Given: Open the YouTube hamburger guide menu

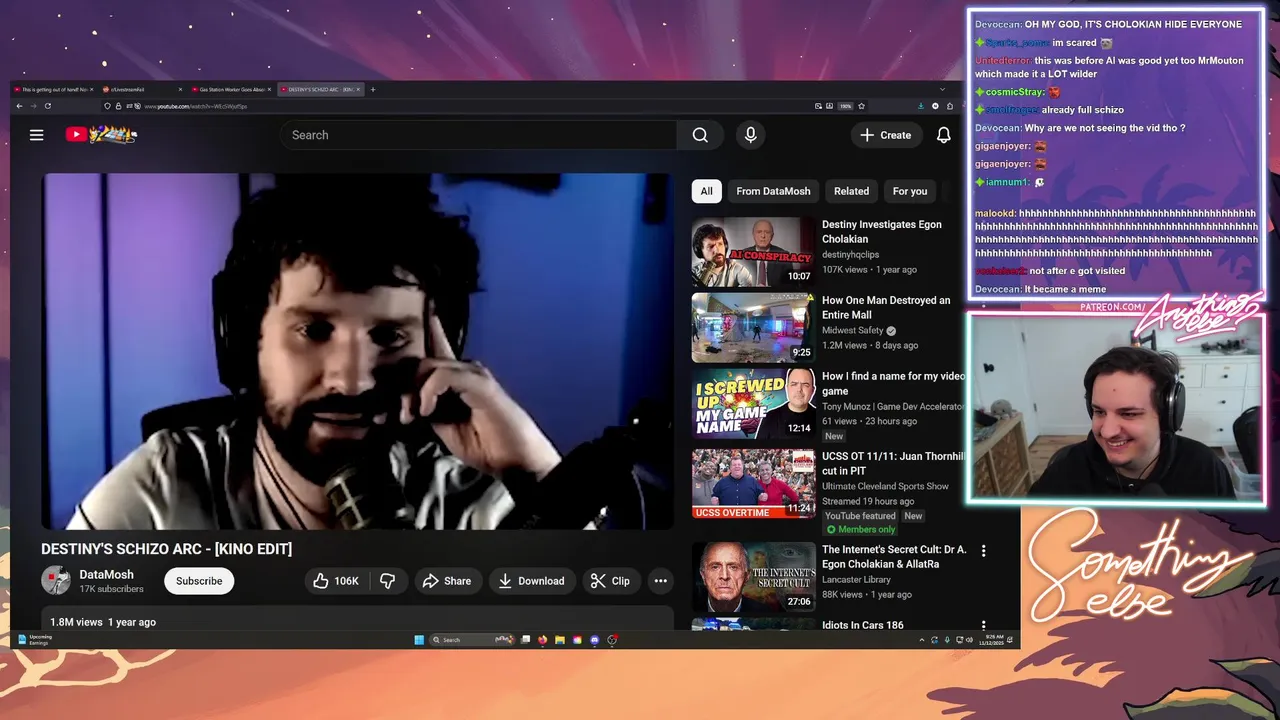Looking at the screenshot, I should (x=36, y=135).
